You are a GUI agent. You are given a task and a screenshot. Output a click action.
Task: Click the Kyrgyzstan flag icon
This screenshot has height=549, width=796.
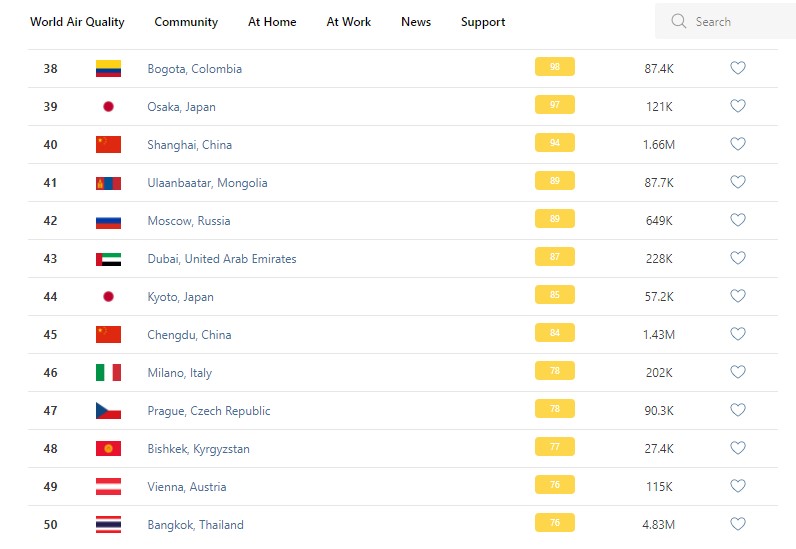108,449
